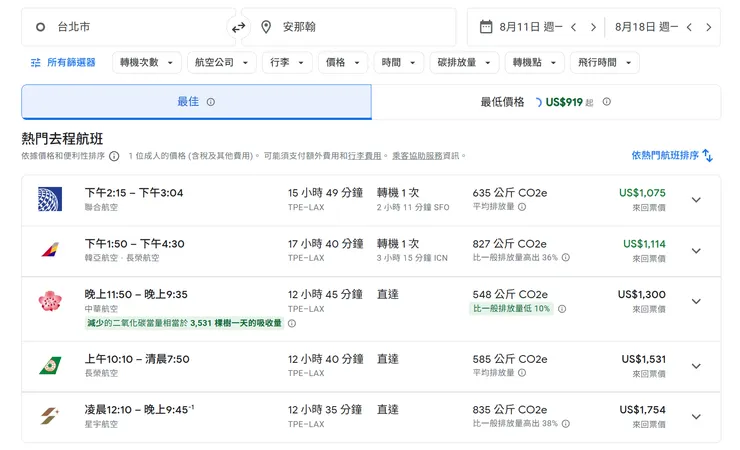This screenshot has width=740, height=450.
Task: Open the 轉機次數 filter dropdown
Action: 147,63
